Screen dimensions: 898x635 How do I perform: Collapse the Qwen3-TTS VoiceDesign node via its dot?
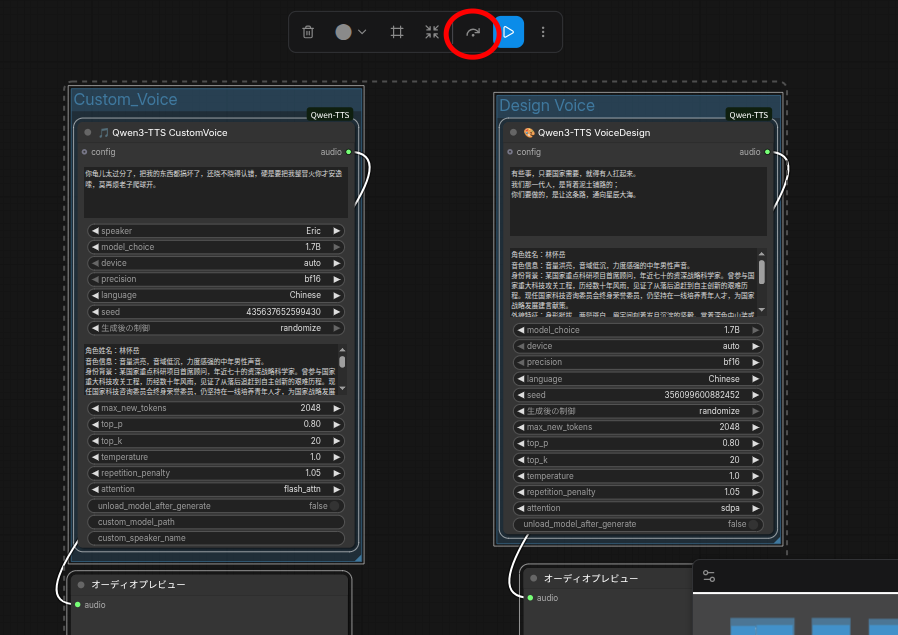click(513, 132)
